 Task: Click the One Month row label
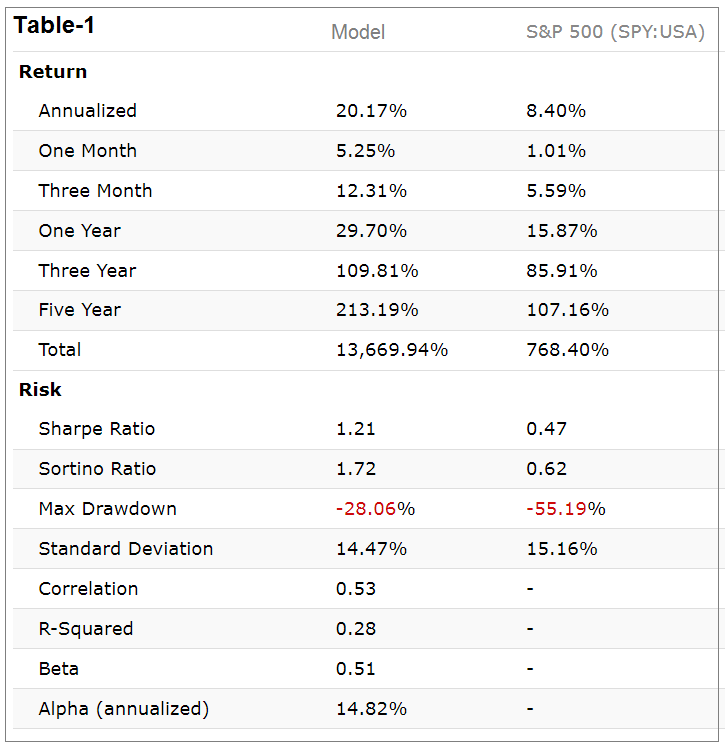pyautogui.click(x=88, y=151)
